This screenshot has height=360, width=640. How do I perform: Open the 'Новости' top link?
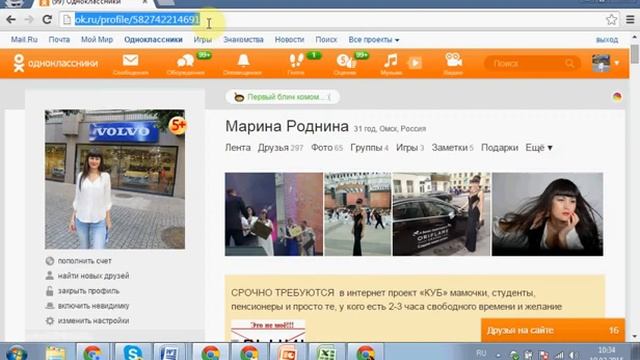click(x=289, y=40)
